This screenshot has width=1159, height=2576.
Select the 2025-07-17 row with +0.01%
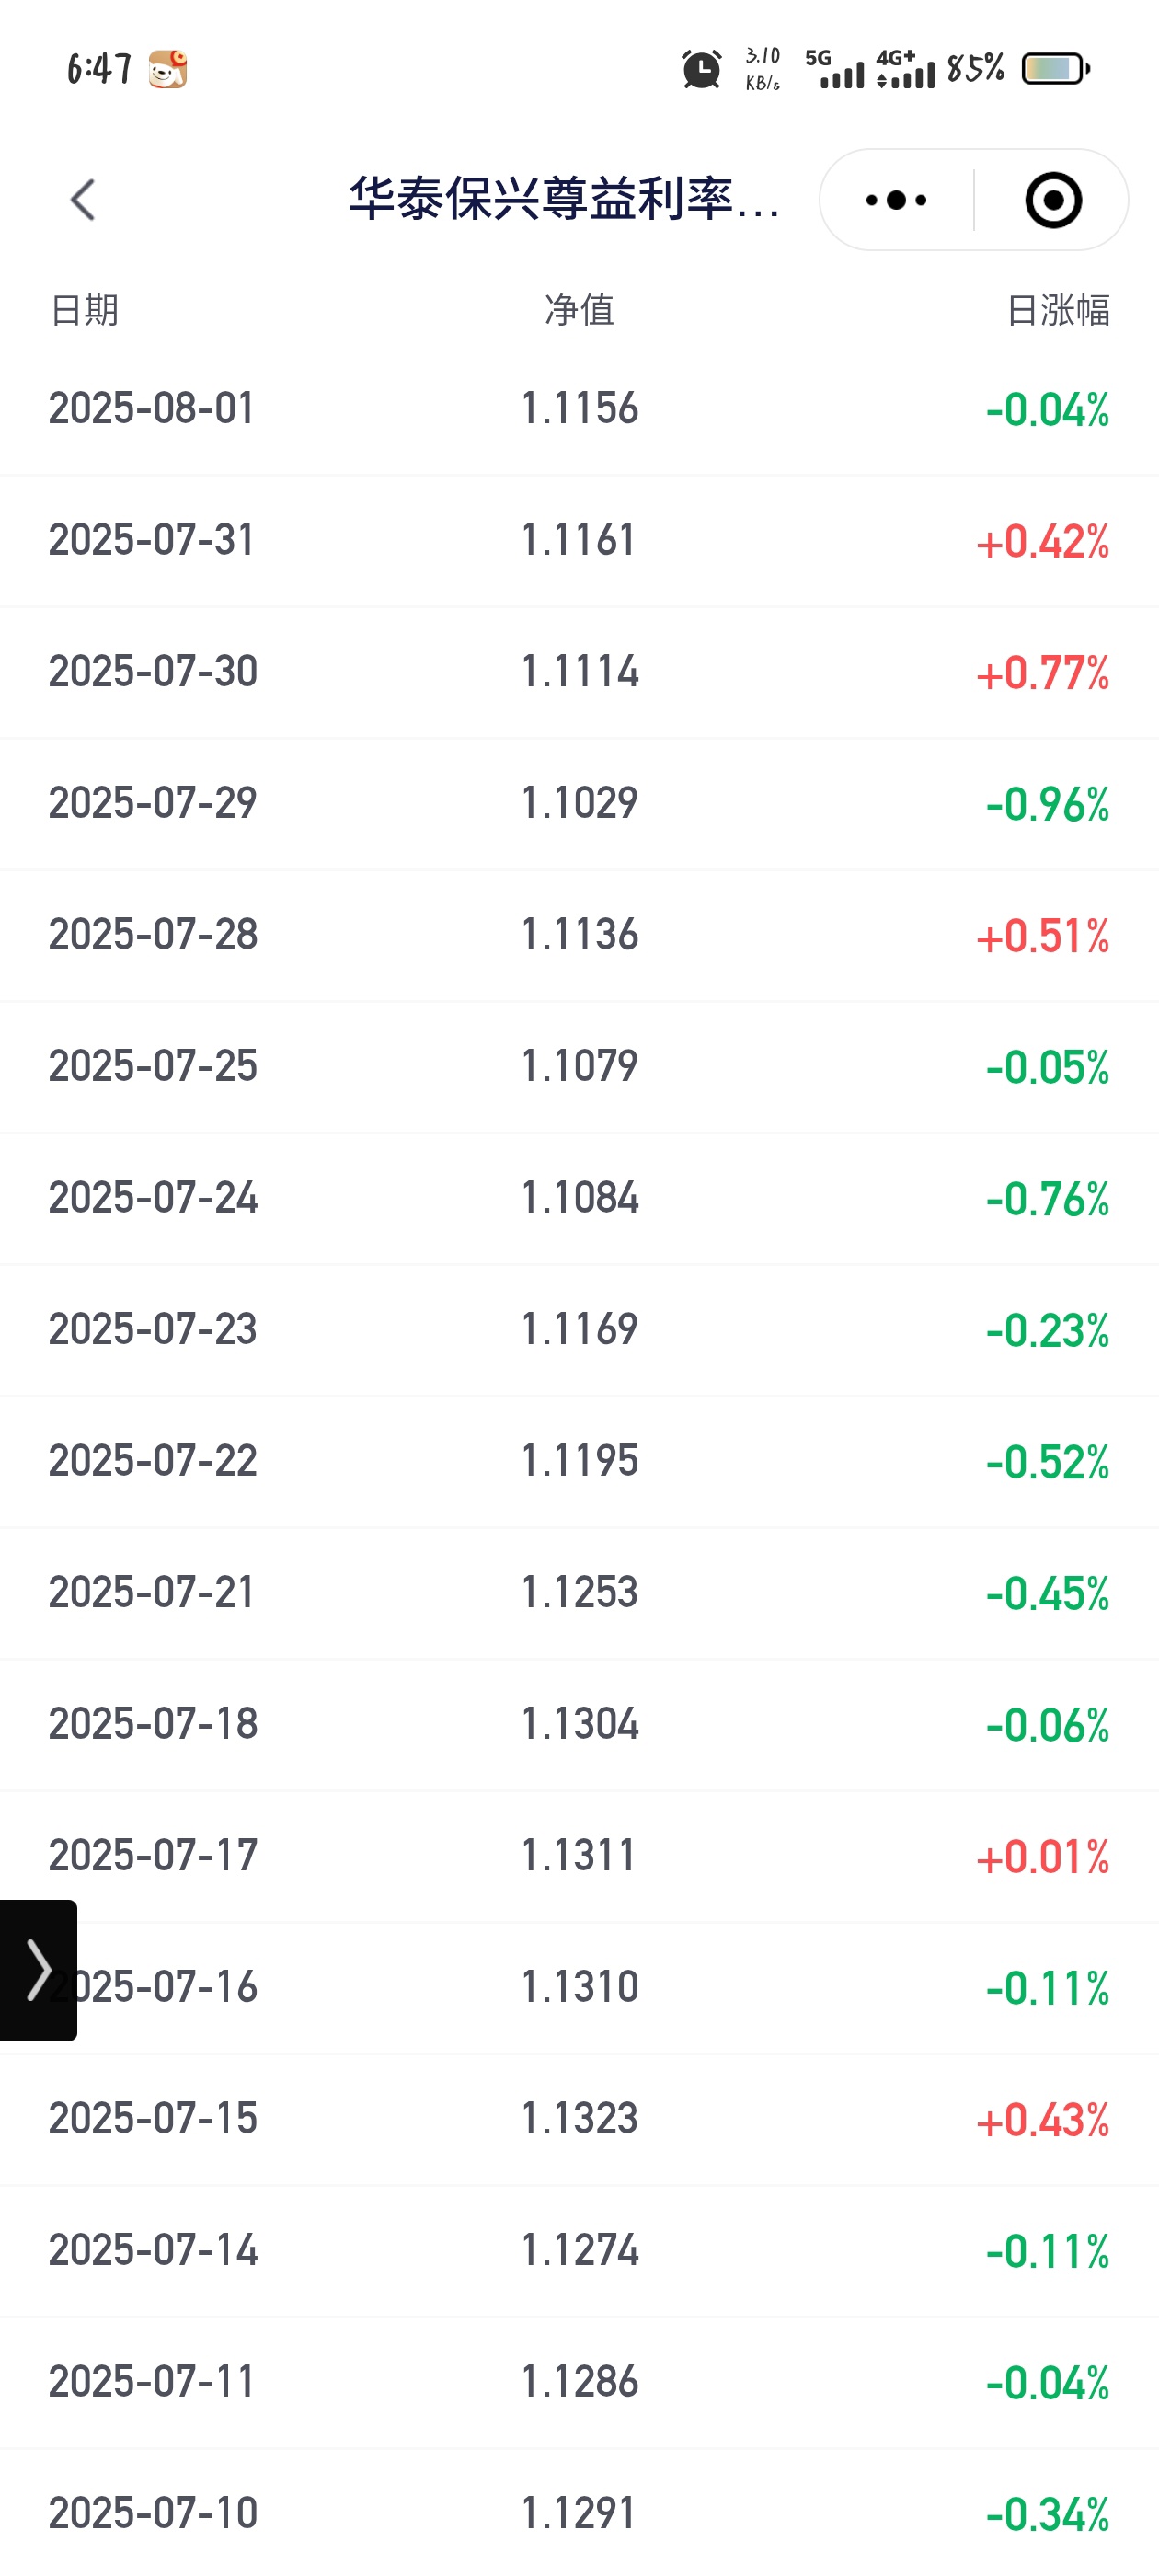click(579, 1857)
